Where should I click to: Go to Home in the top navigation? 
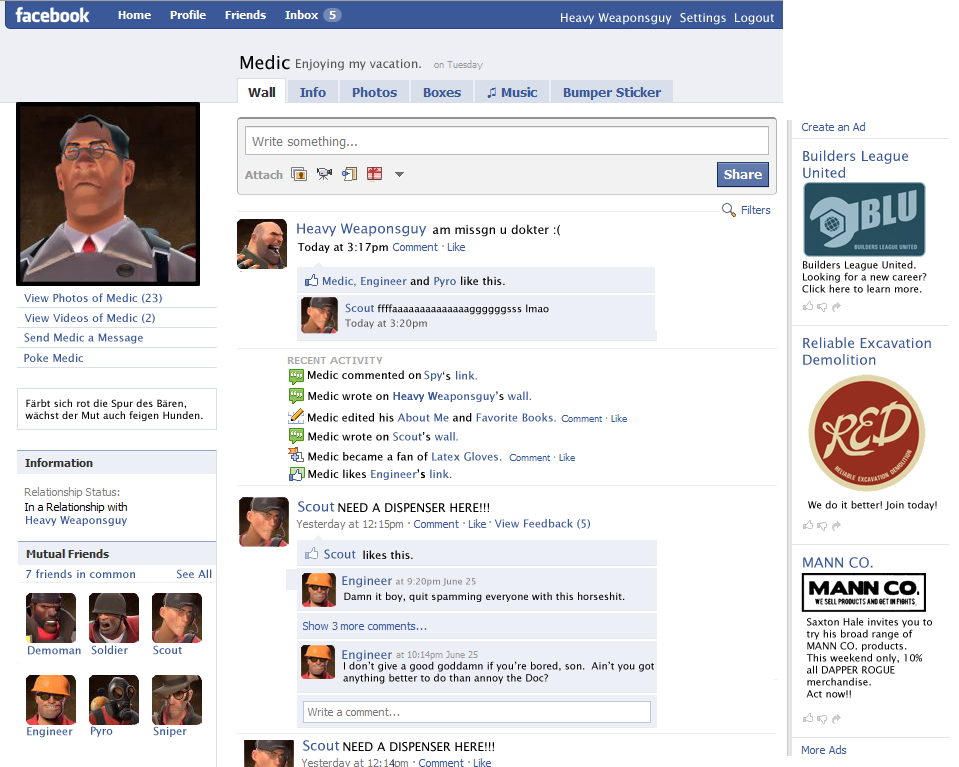pos(135,15)
